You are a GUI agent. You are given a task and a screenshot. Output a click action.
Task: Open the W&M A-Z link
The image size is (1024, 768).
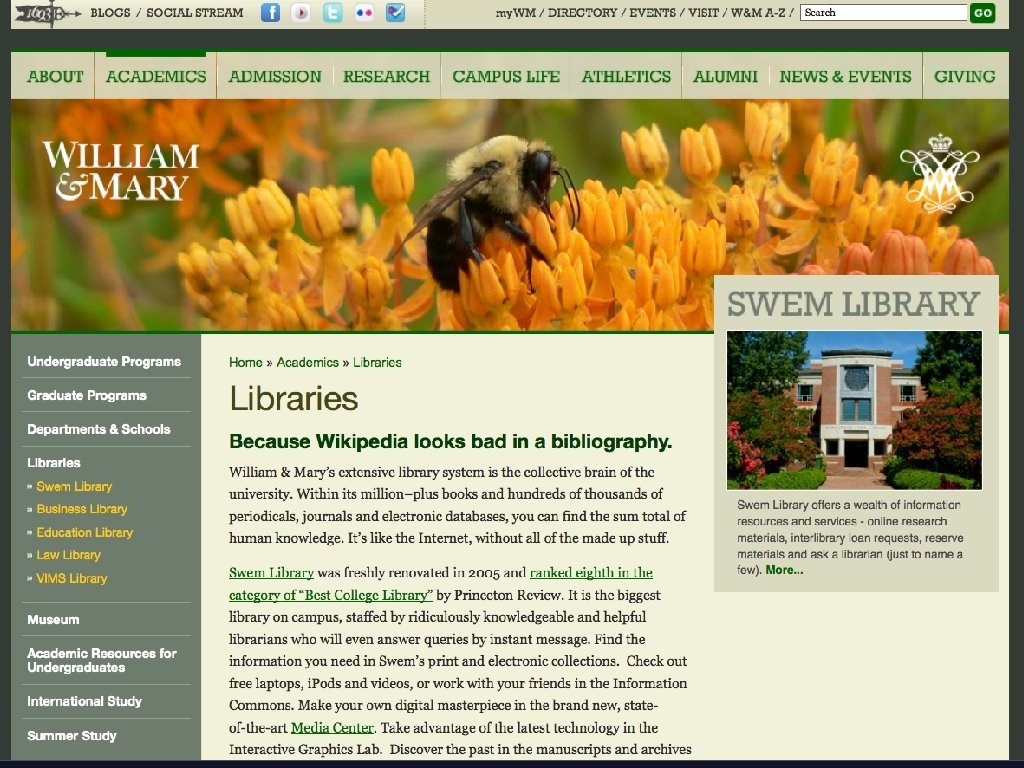coord(758,12)
